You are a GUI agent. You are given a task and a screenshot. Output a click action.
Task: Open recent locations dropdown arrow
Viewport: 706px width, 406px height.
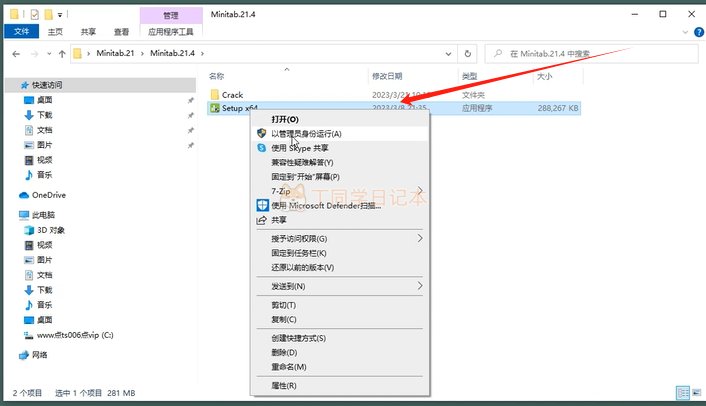[x=49, y=54]
